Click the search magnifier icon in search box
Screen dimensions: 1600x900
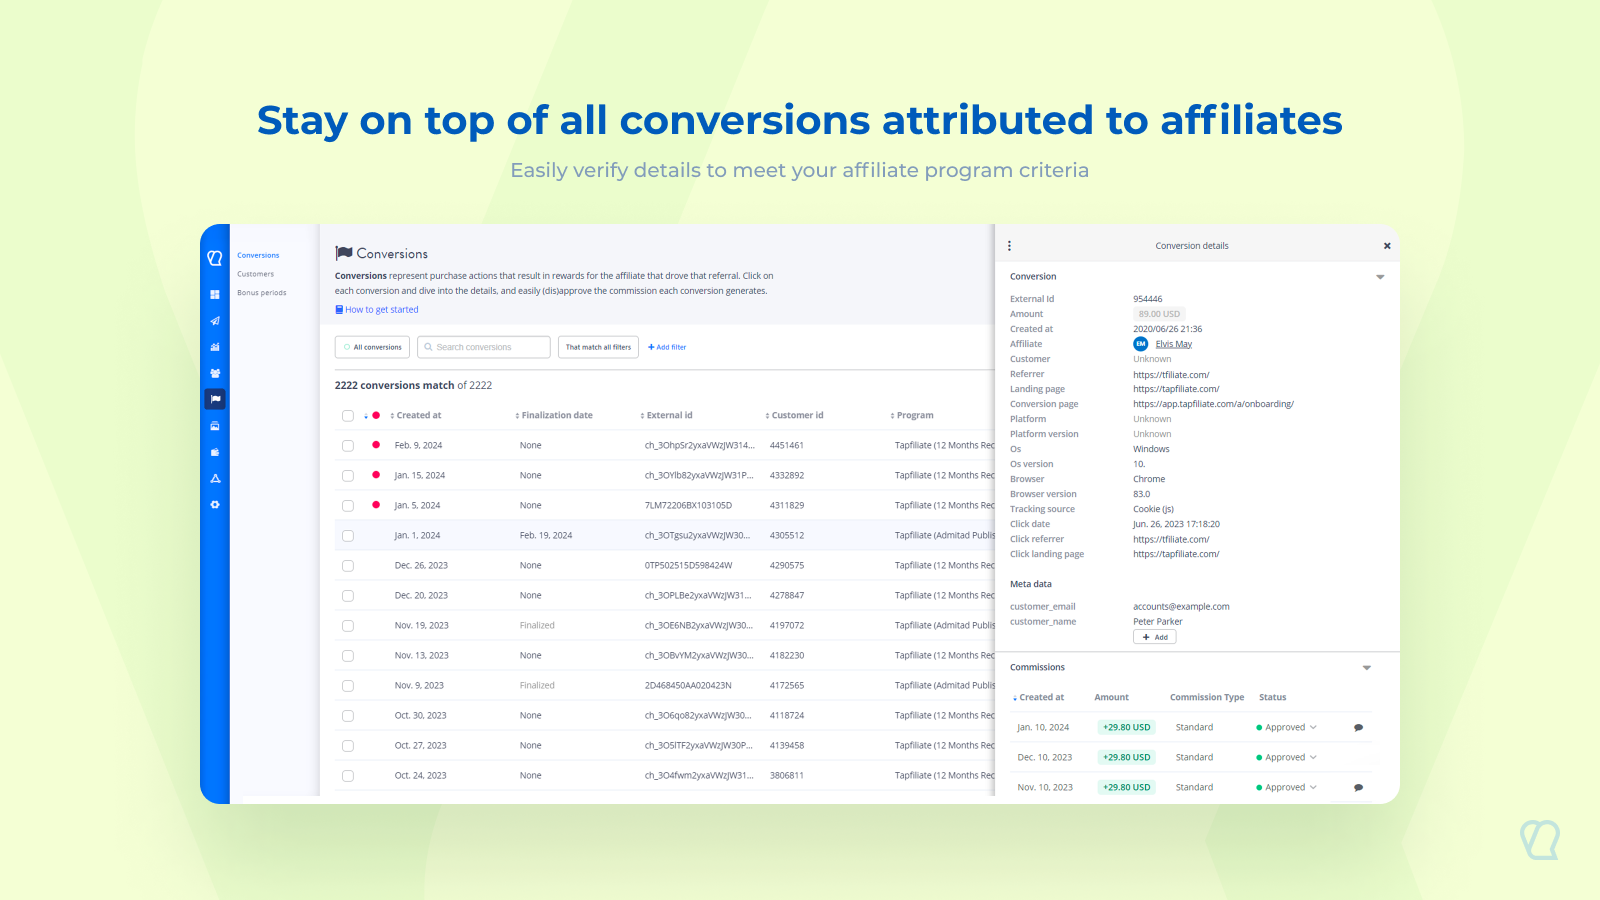pos(428,347)
